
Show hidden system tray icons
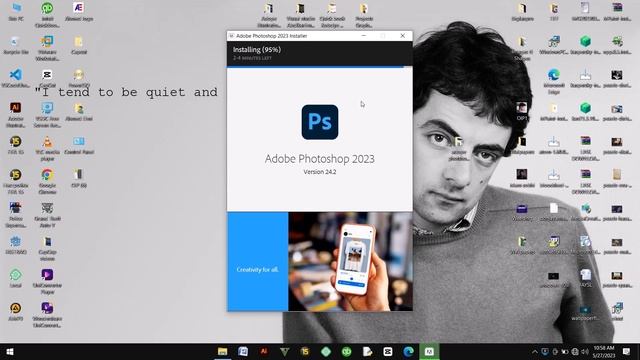(535, 351)
